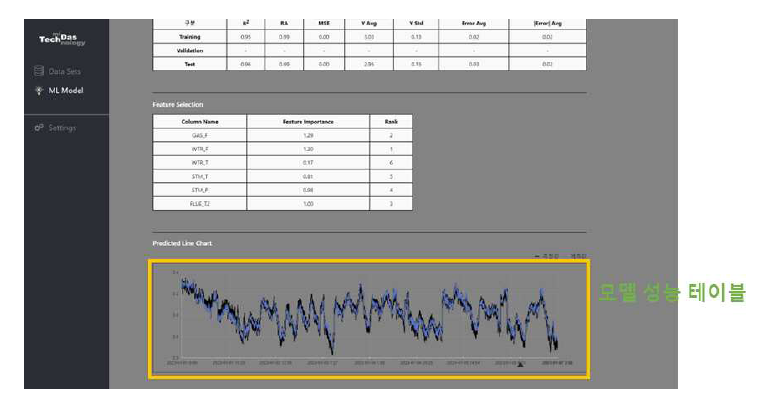Toggle the first legend series above chart

(547, 256)
